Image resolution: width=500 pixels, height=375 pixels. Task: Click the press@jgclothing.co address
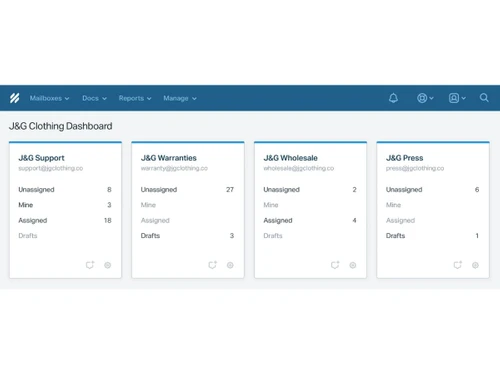(x=415, y=168)
